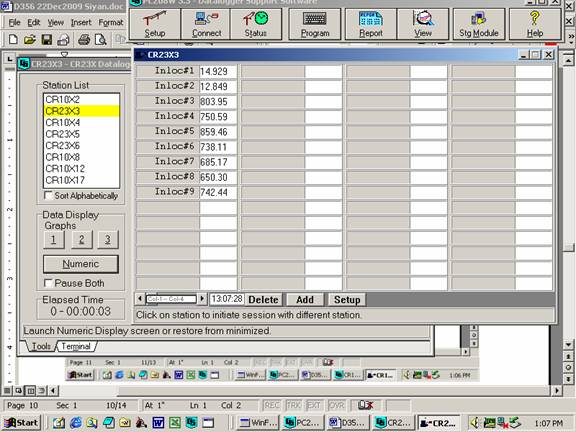
Task: Toggle TRK track changes indicator
Action: (x=294, y=405)
